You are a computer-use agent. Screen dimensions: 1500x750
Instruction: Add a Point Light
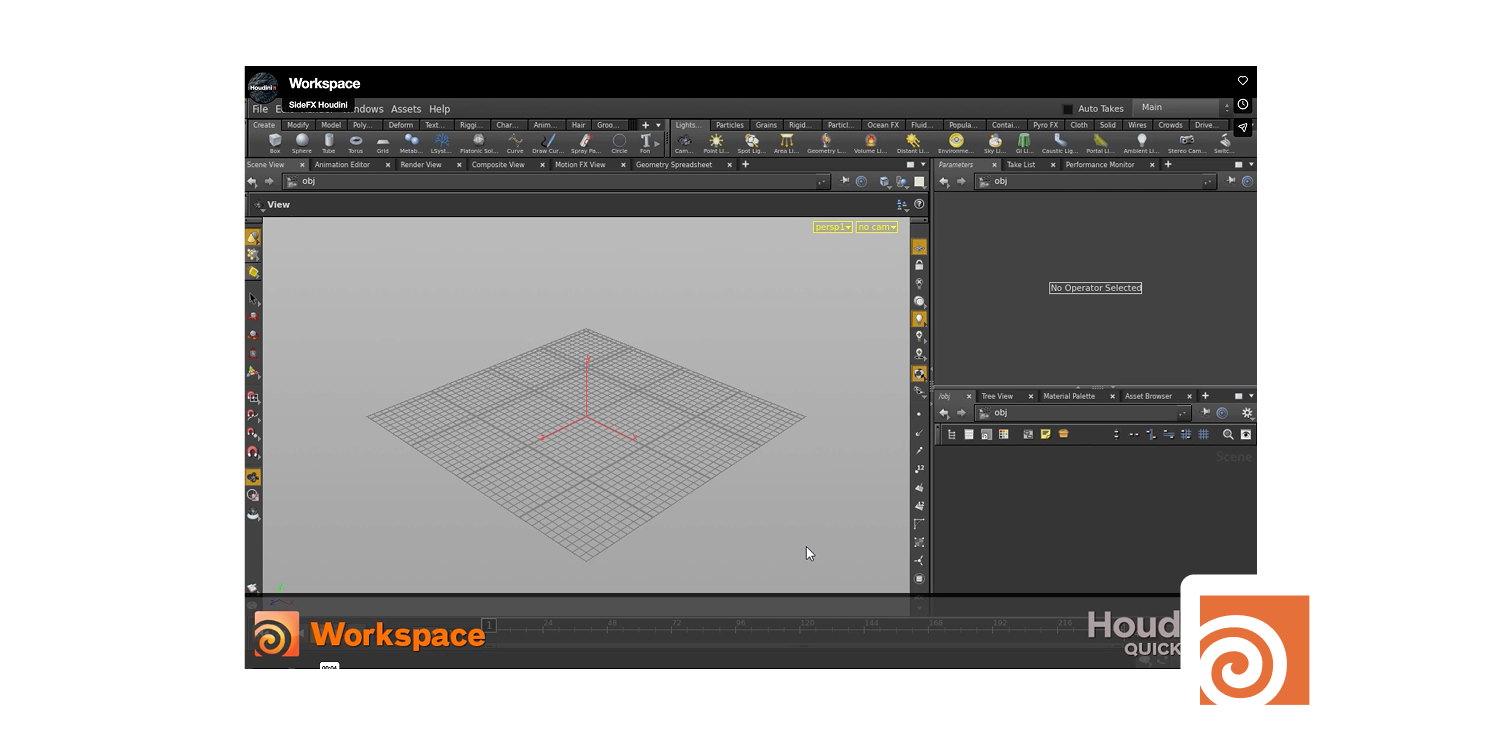[716, 144]
